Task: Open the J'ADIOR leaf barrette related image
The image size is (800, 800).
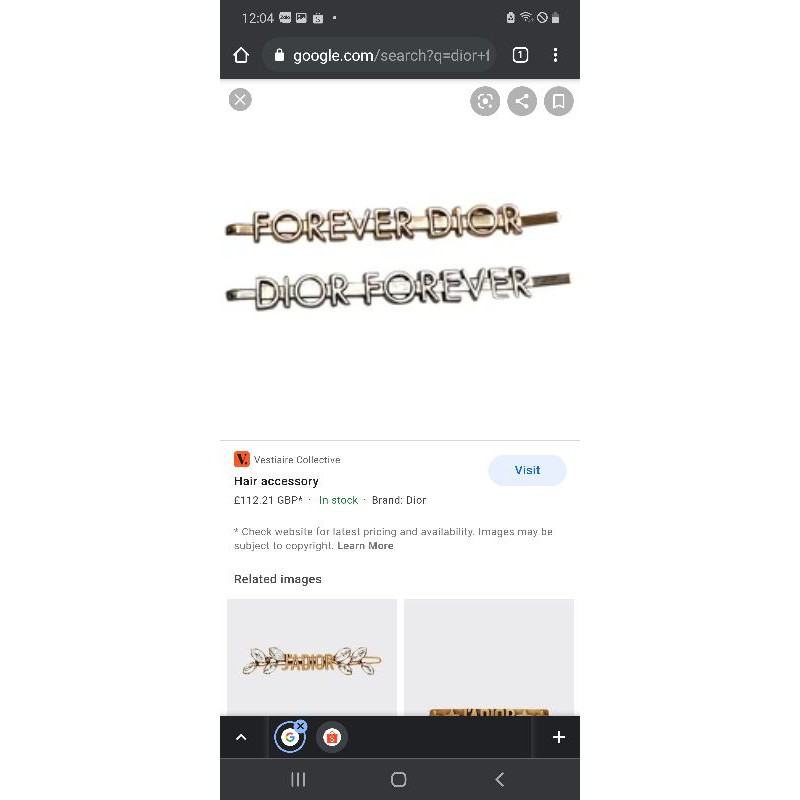Action: coord(312,657)
